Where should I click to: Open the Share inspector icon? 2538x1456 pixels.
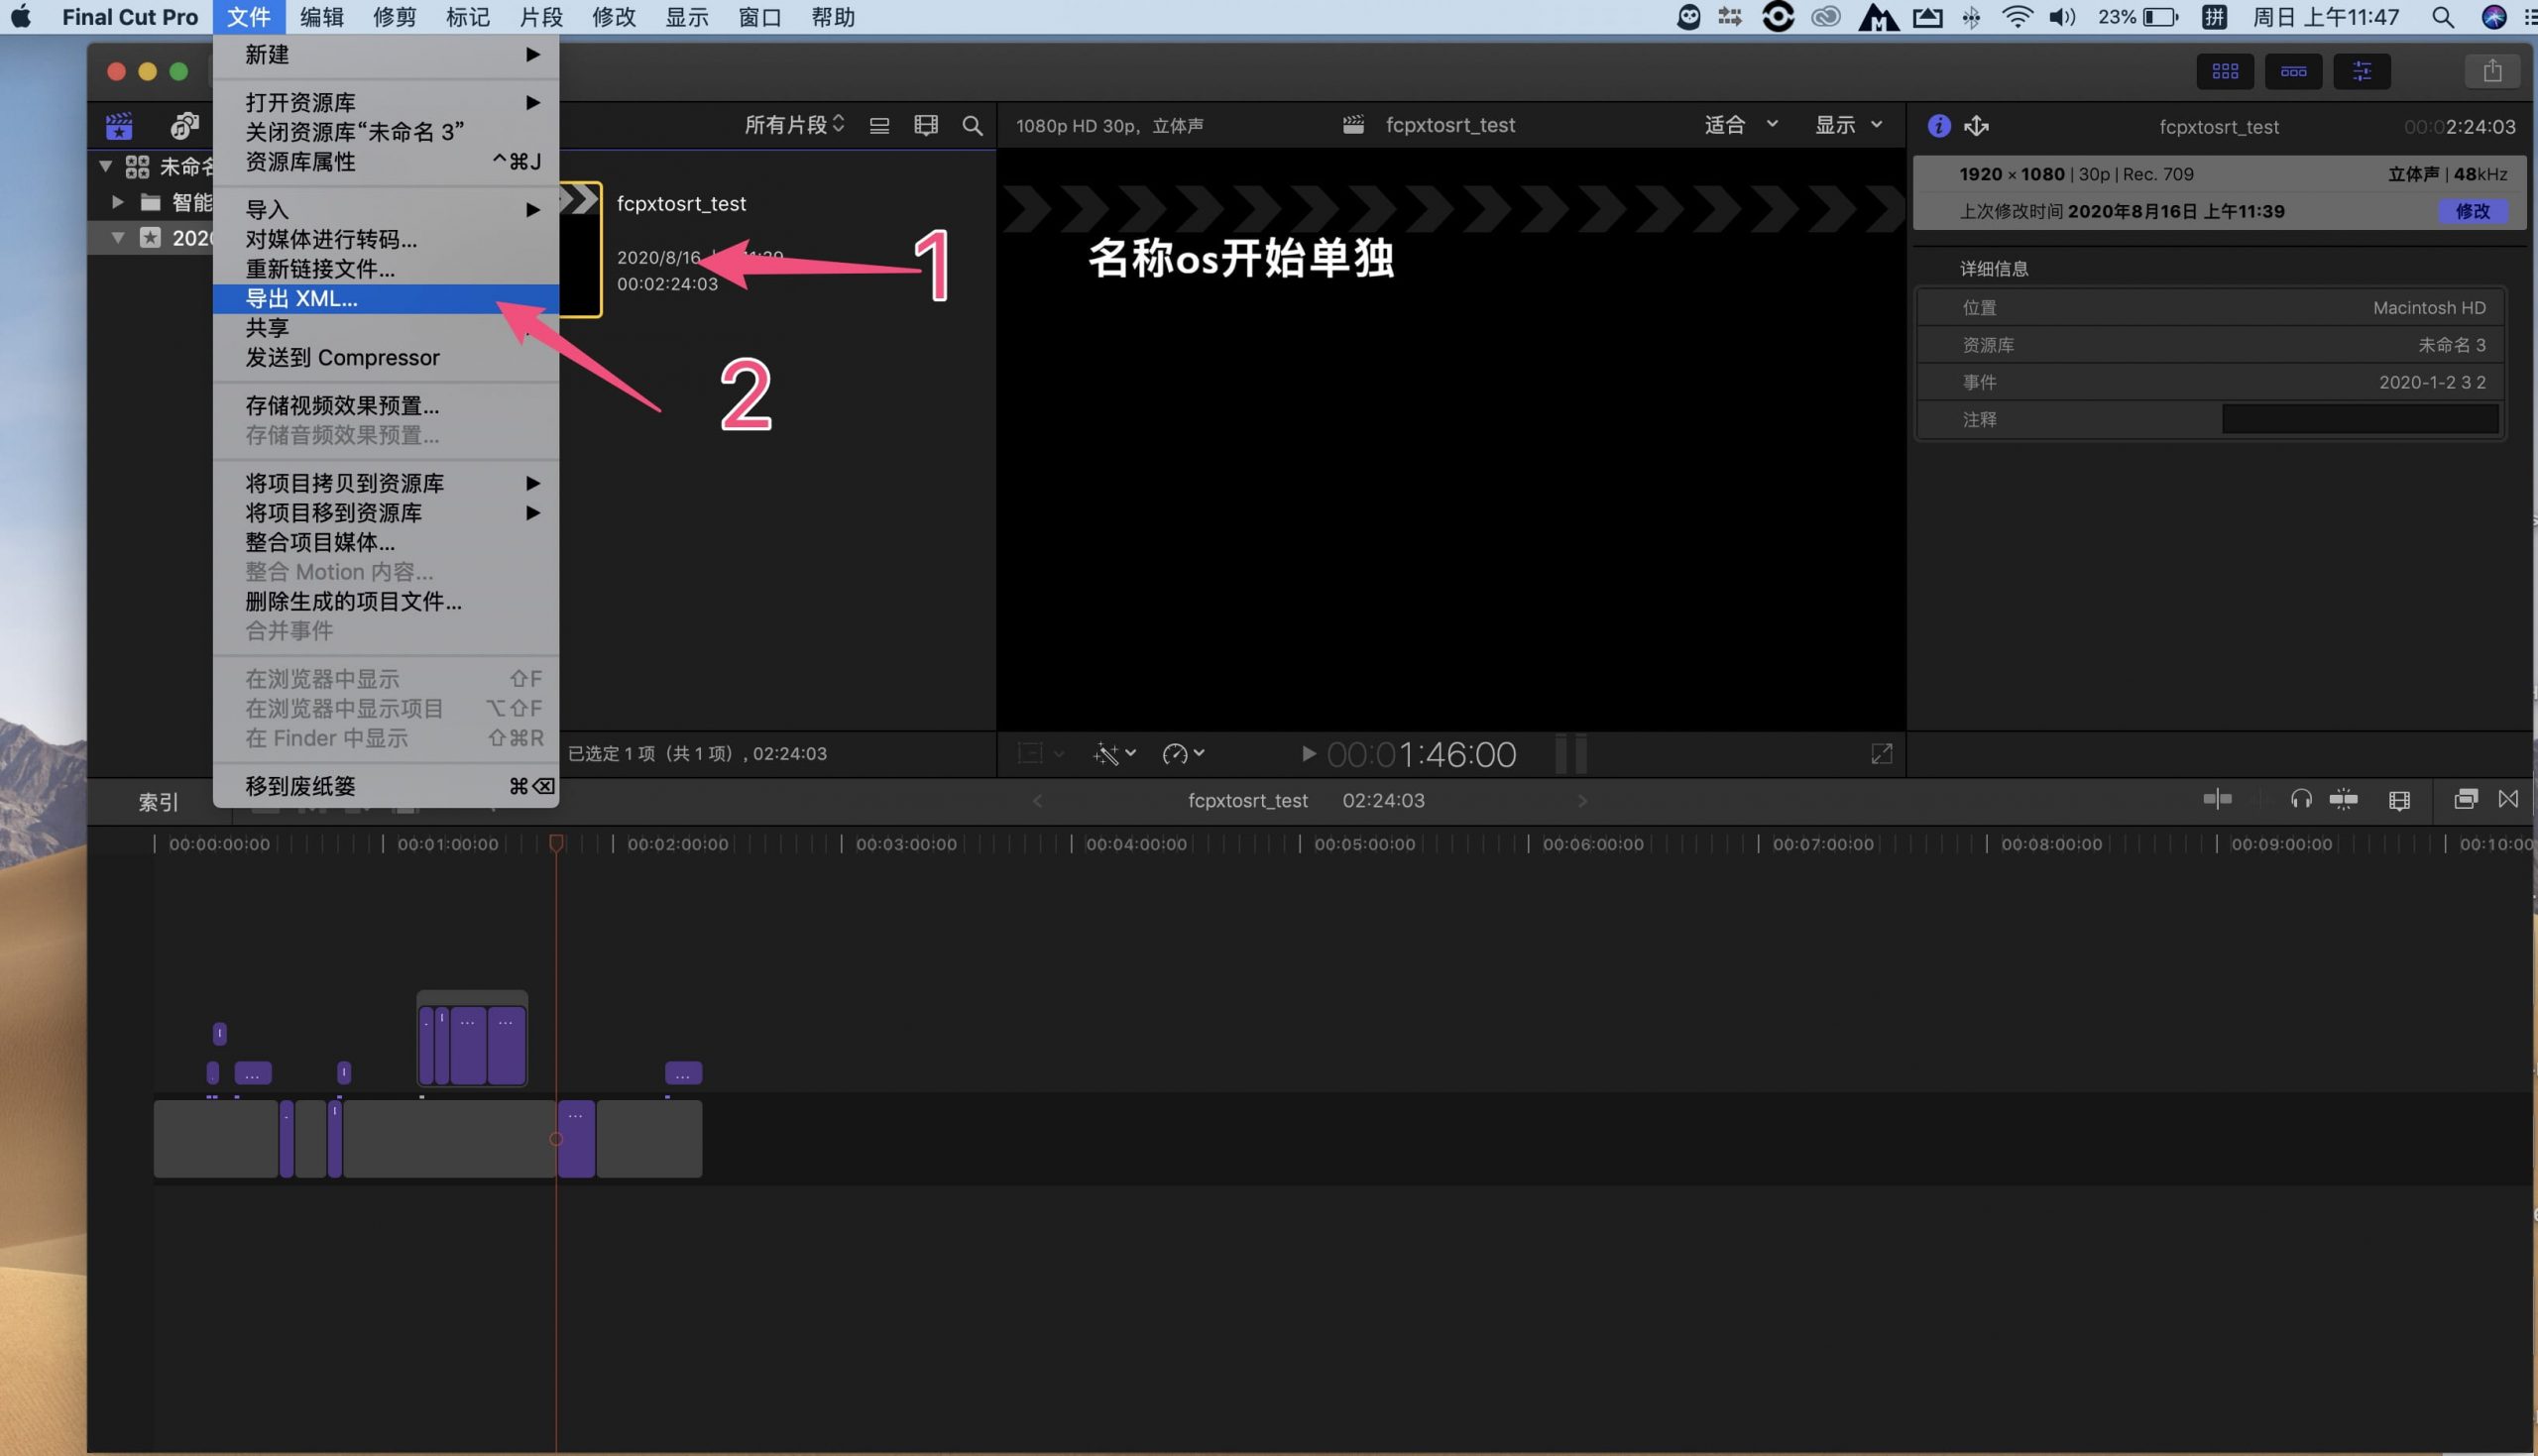point(1976,126)
